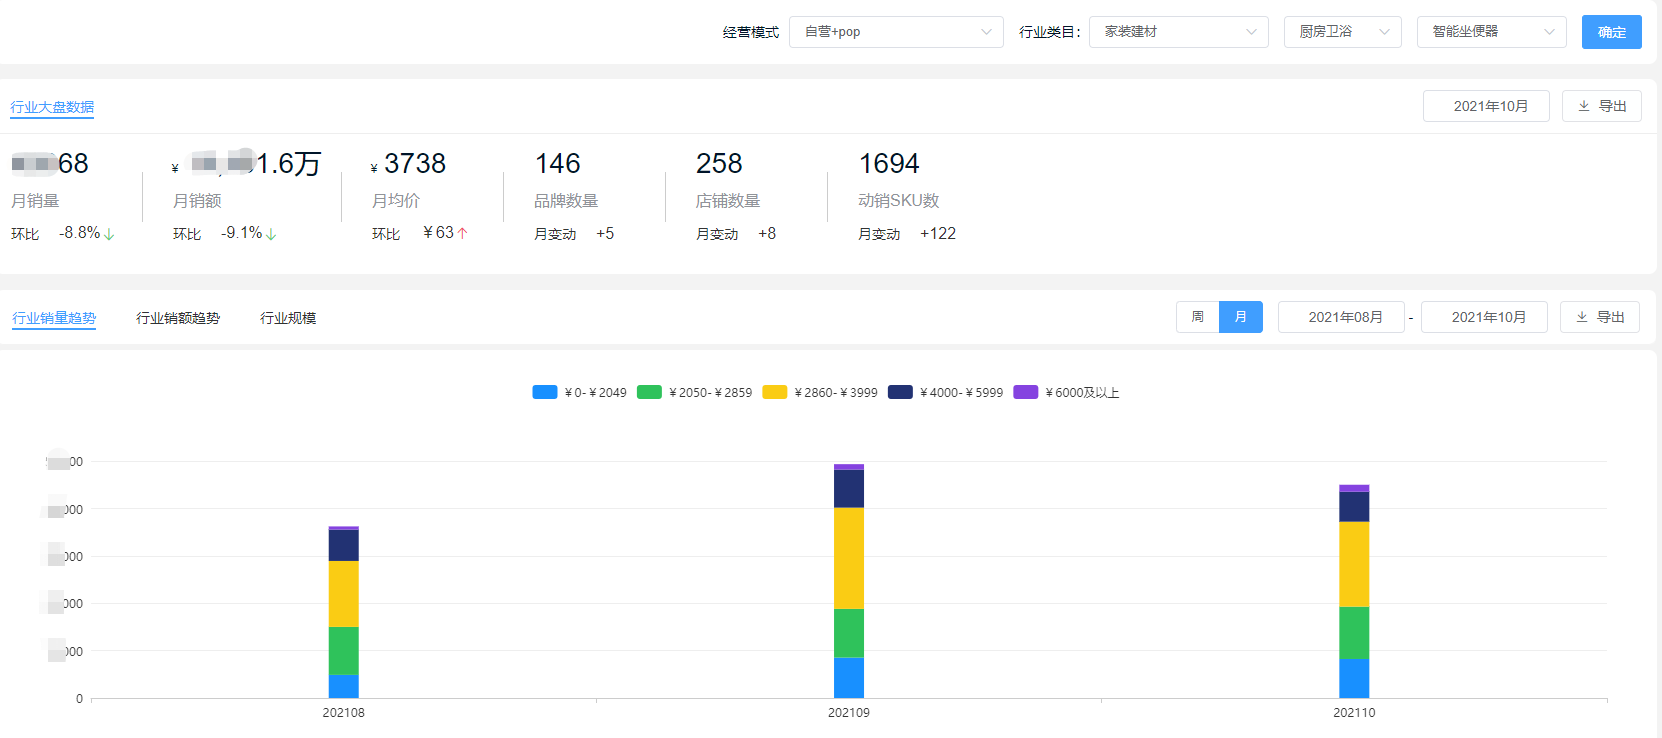Image resolution: width=1662 pixels, height=738 pixels.
Task: Open the 2021年08月 start date field
Action: [1341, 317]
